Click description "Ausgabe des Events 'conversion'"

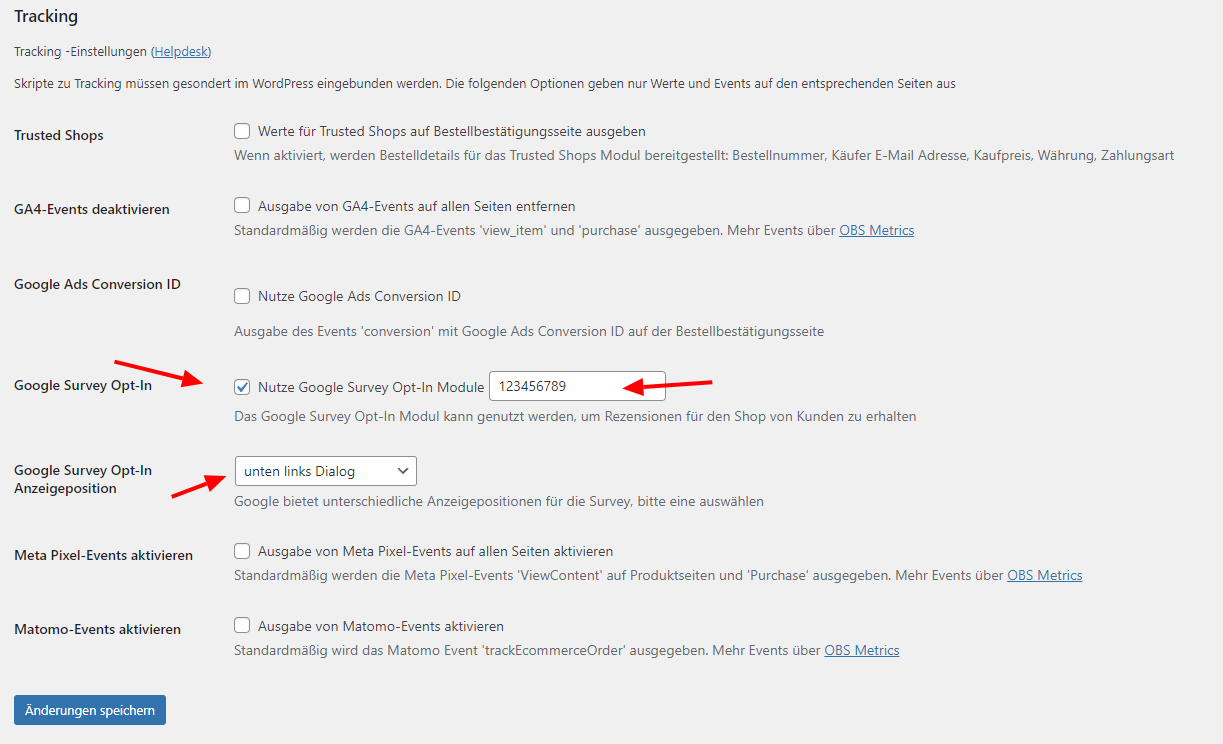click(529, 331)
